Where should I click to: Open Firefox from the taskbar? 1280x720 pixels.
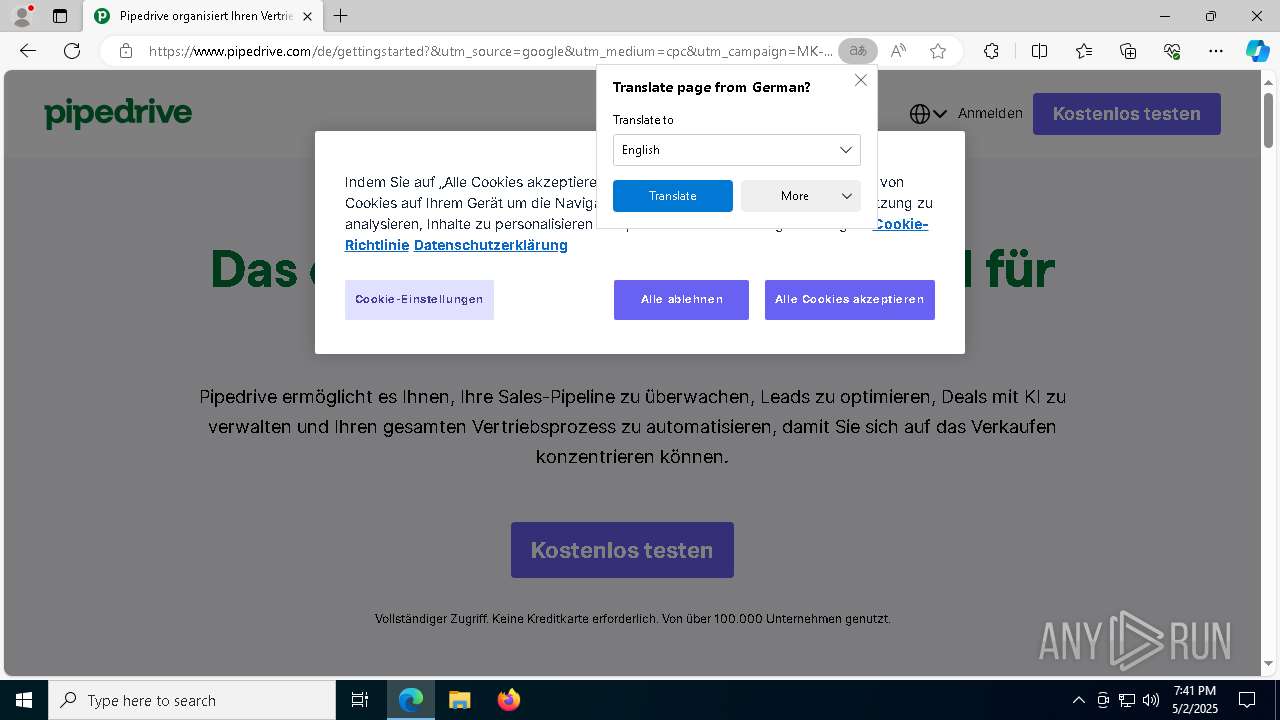[509, 700]
